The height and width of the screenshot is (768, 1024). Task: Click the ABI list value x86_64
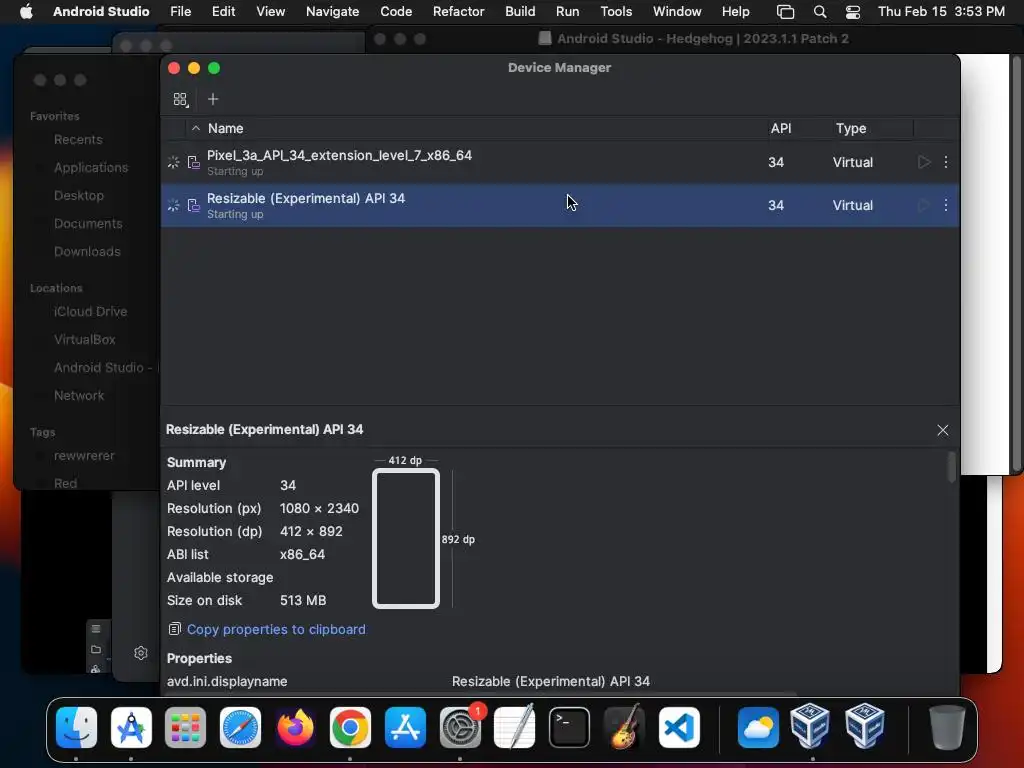(302, 554)
